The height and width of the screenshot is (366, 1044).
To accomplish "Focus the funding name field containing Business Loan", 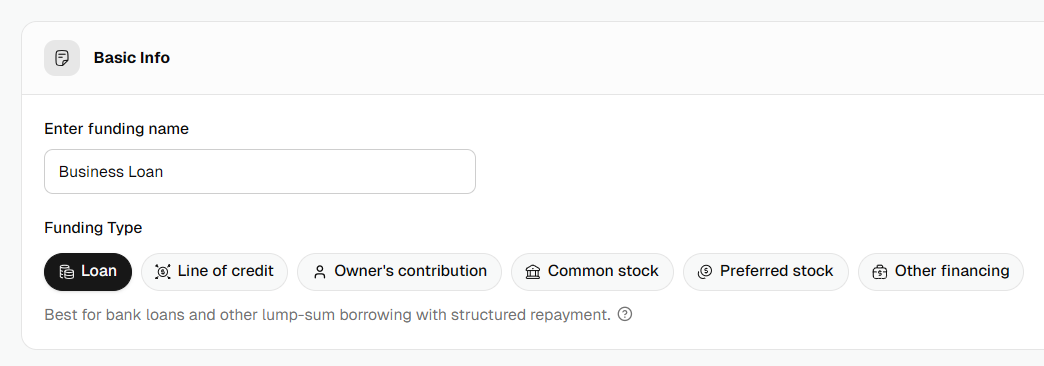I will point(260,172).
